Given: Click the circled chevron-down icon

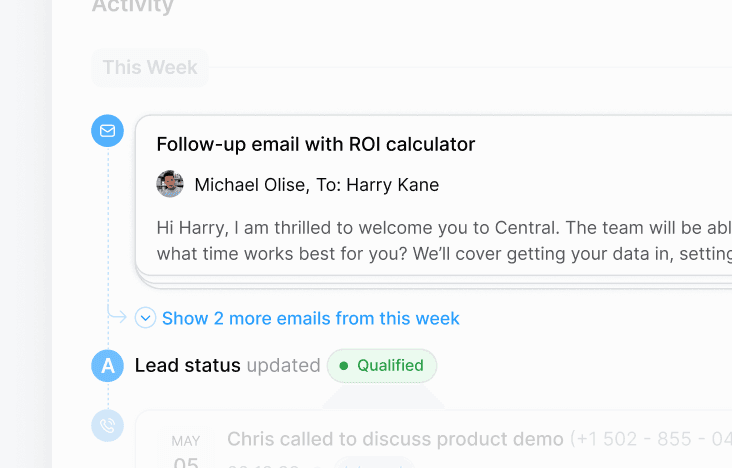Looking at the screenshot, I should (x=146, y=318).
